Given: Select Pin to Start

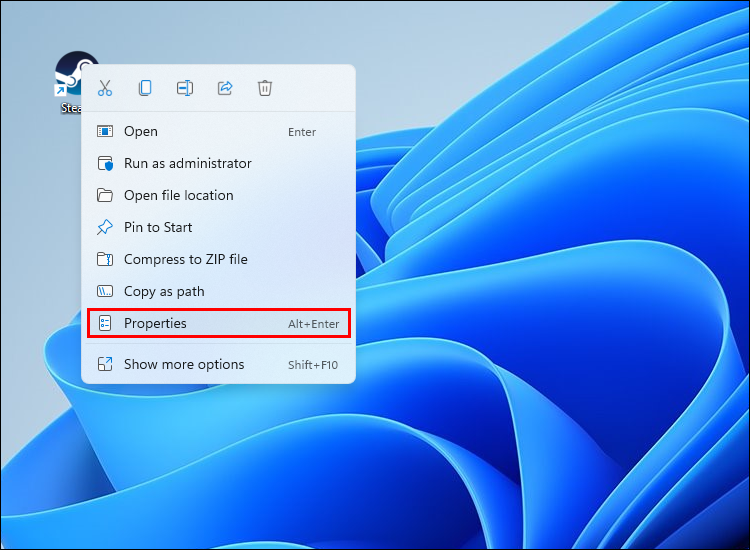Looking at the screenshot, I should [x=219, y=228].
